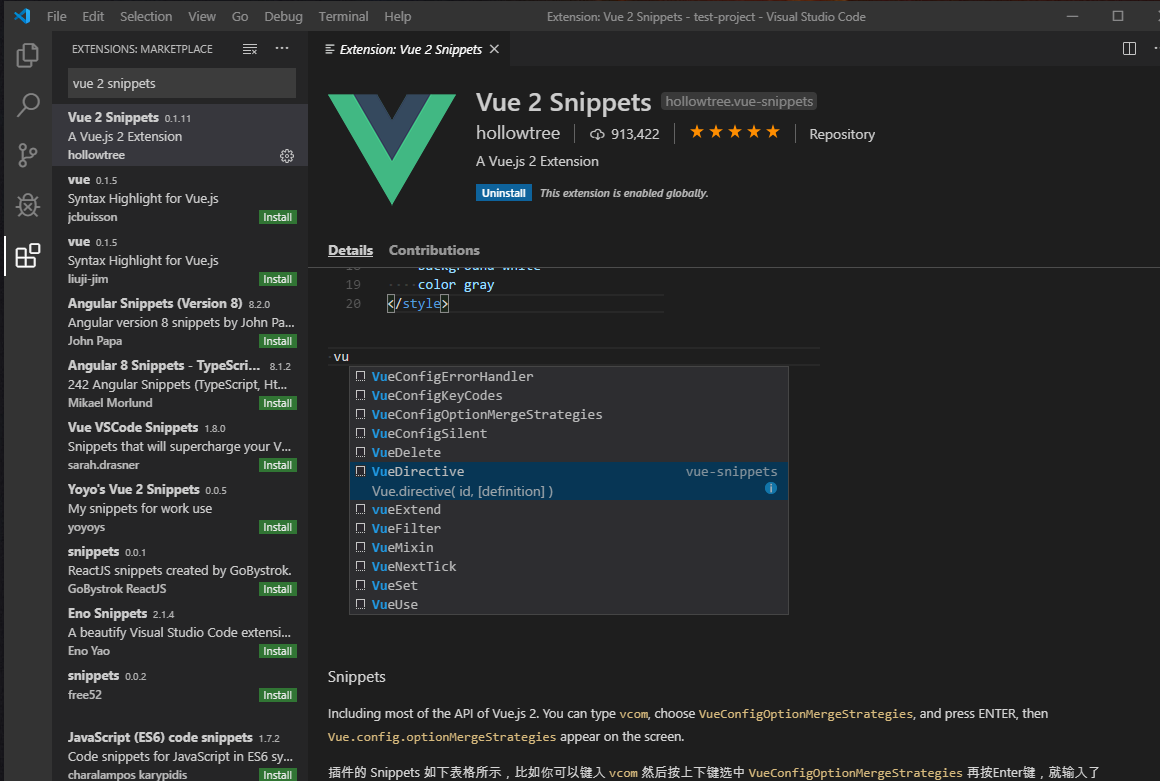Click VueConfigOptionMergeStrategies suggestion
The height and width of the screenshot is (781, 1160).
[568, 414]
